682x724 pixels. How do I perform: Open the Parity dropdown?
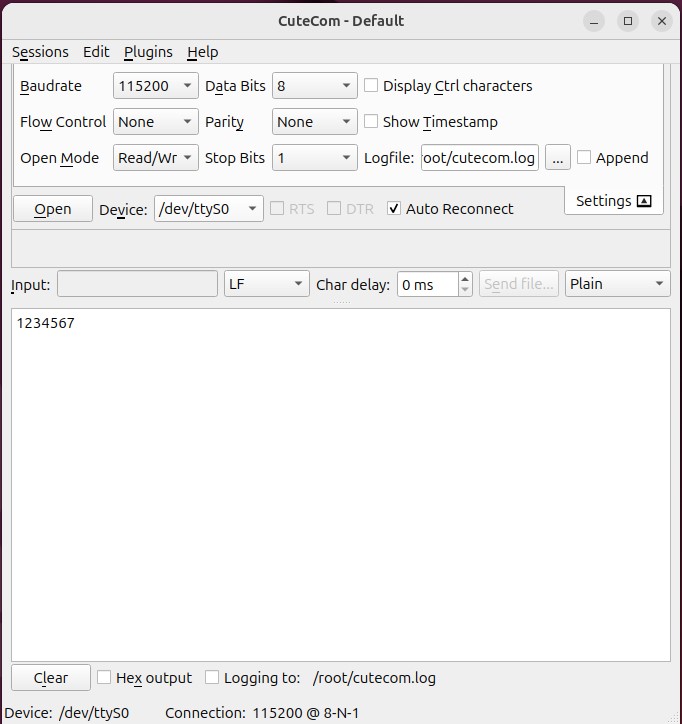[x=314, y=121]
